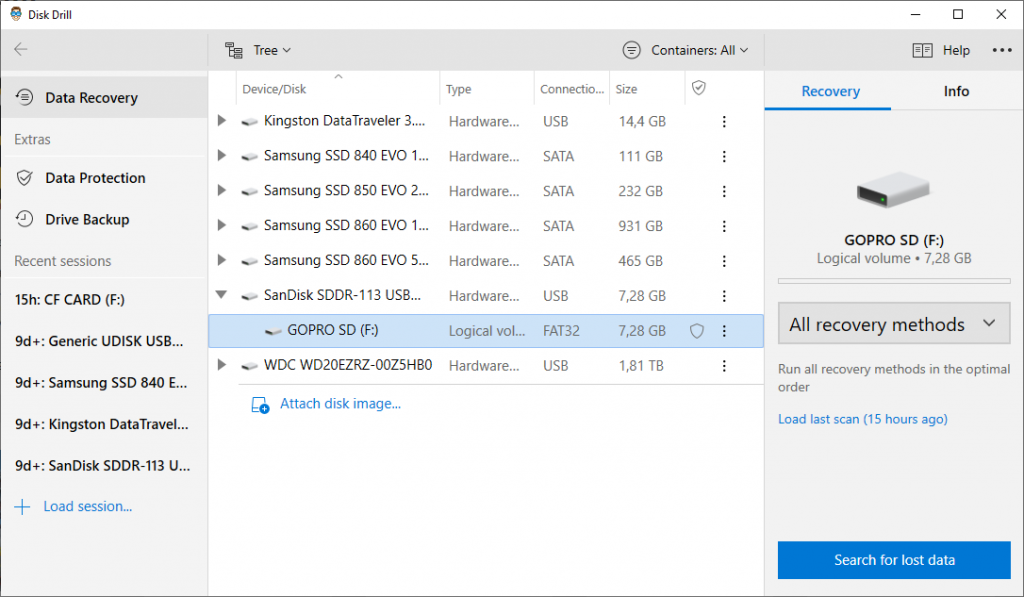Image resolution: width=1024 pixels, height=597 pixels.
Task: Expand the Samsung SSD 860 EVO 931 GB row
Action: point(222,225)
